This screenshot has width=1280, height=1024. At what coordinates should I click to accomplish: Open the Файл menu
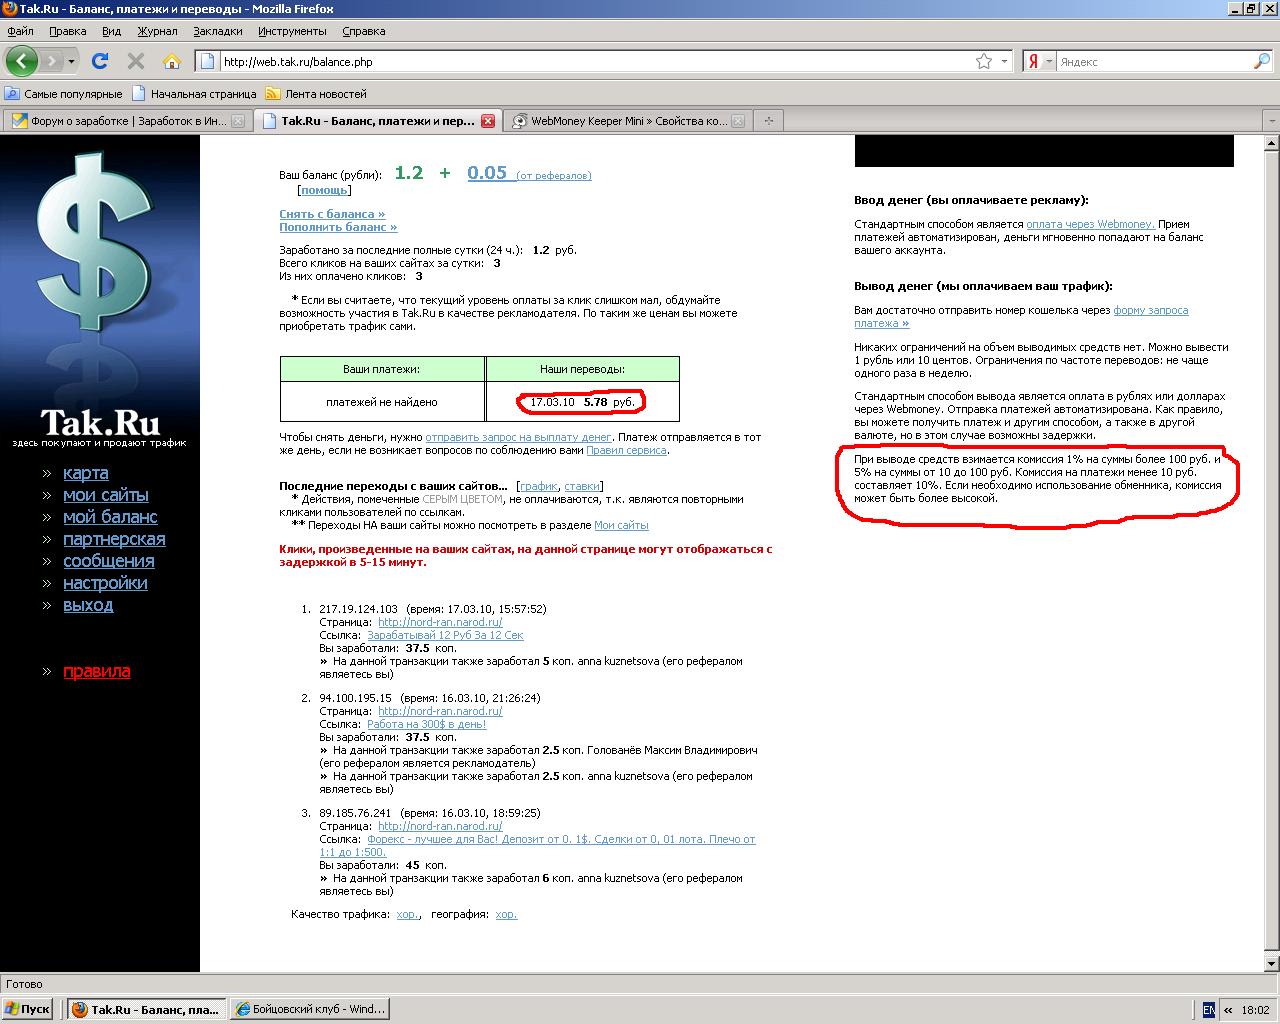20,31
